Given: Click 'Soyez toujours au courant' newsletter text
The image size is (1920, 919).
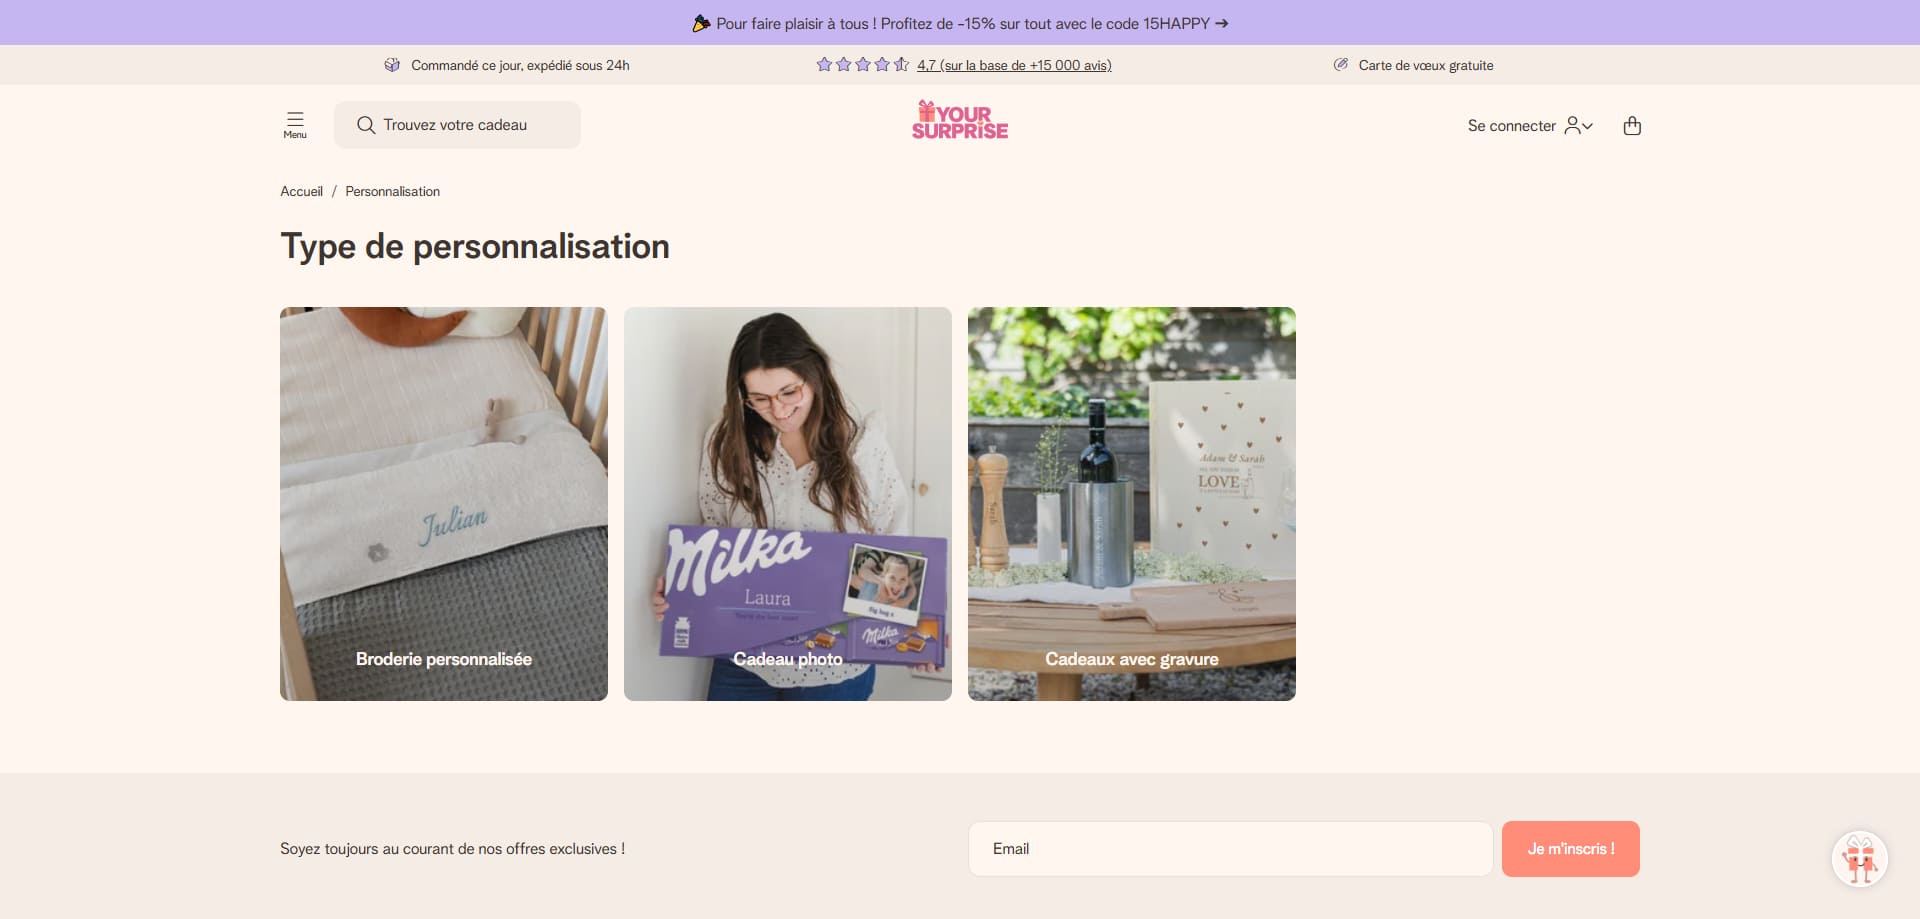Looking at the screenshot, I should click(452, 849).
